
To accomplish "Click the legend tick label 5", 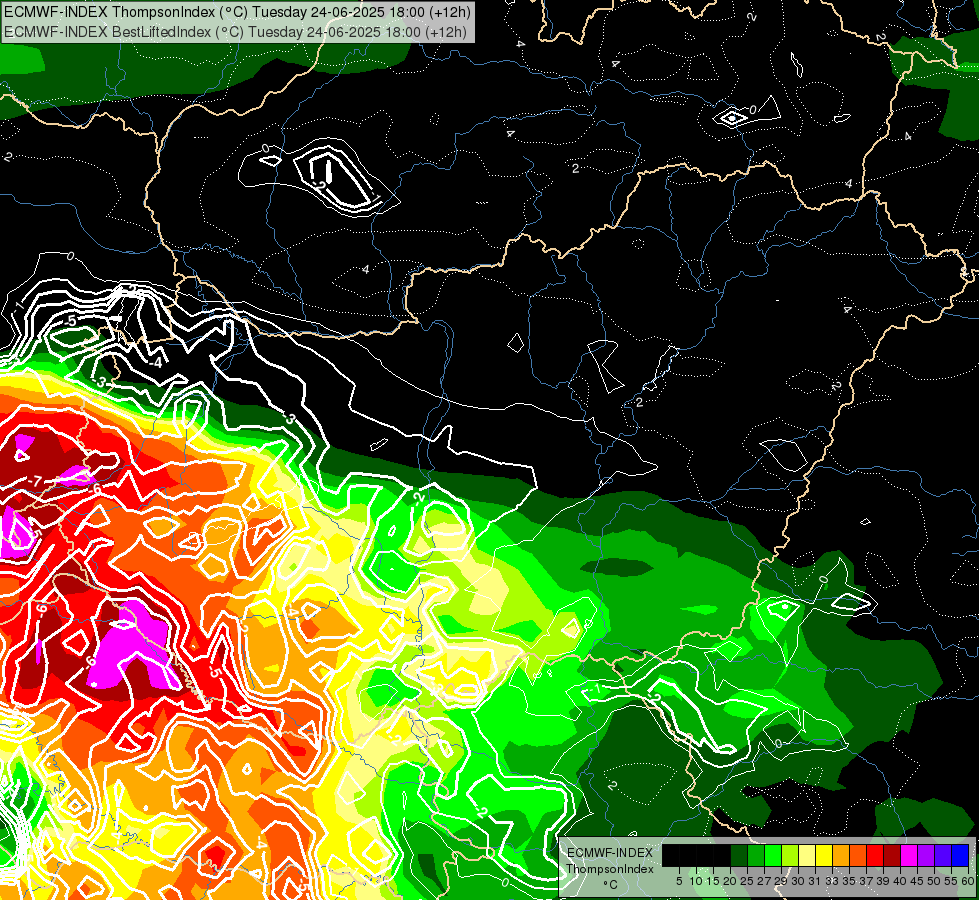I will 679,881.
